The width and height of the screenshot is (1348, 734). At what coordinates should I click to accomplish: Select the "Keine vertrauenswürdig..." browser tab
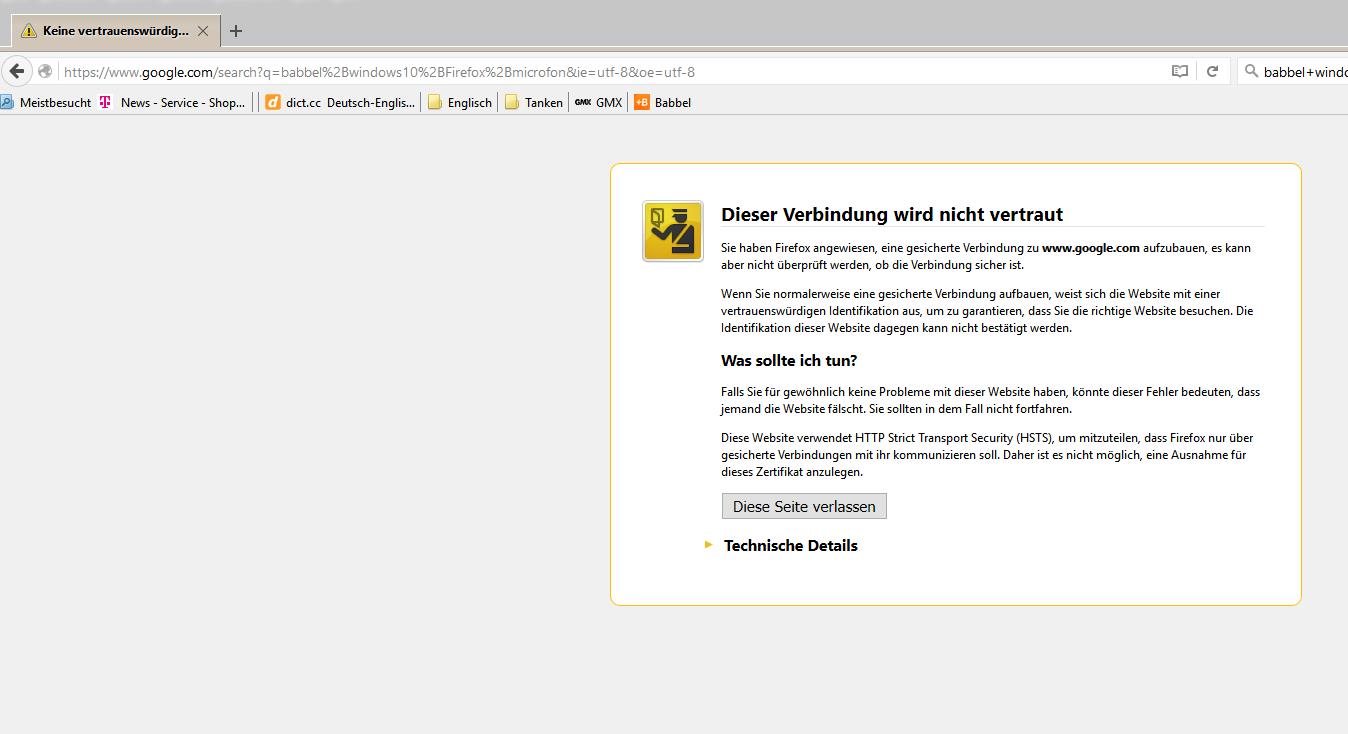(115, 31)
